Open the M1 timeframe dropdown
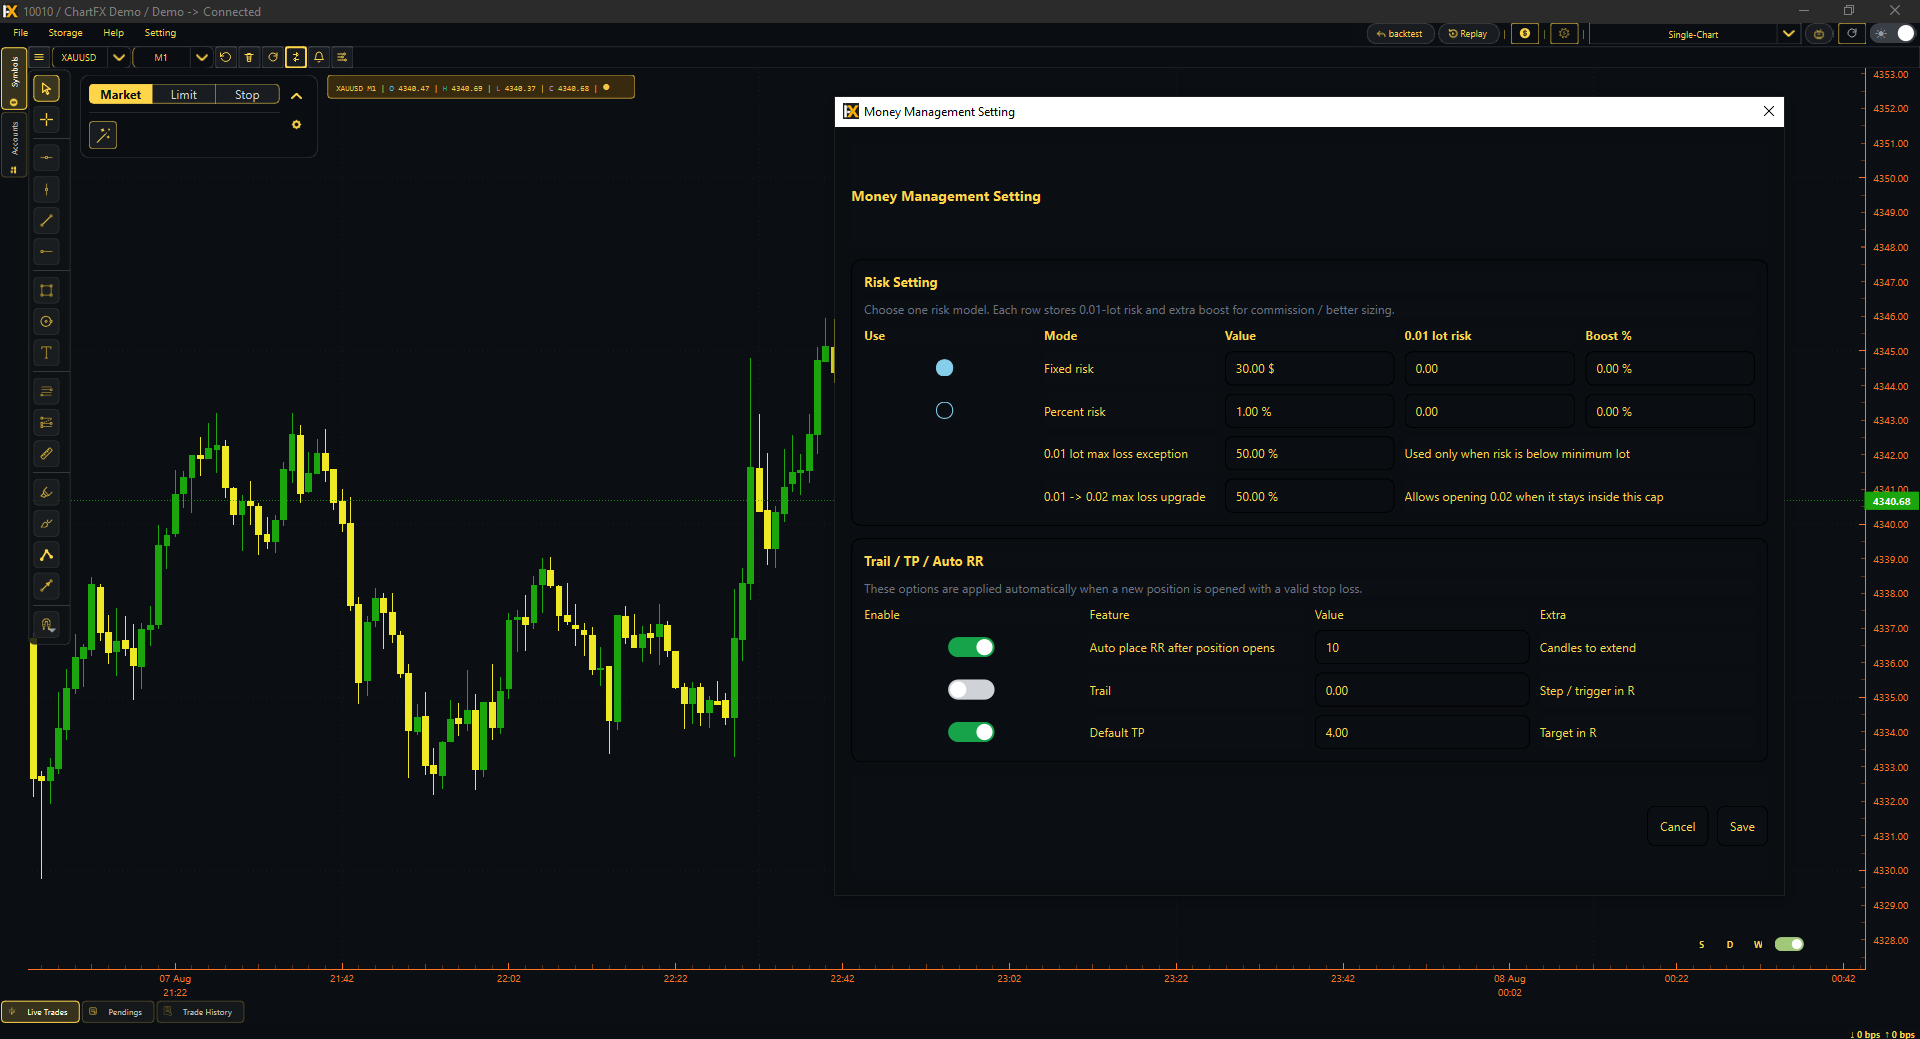This screenshot has height=1039, width=1920. pyautogui.click(x=202, y=57)
